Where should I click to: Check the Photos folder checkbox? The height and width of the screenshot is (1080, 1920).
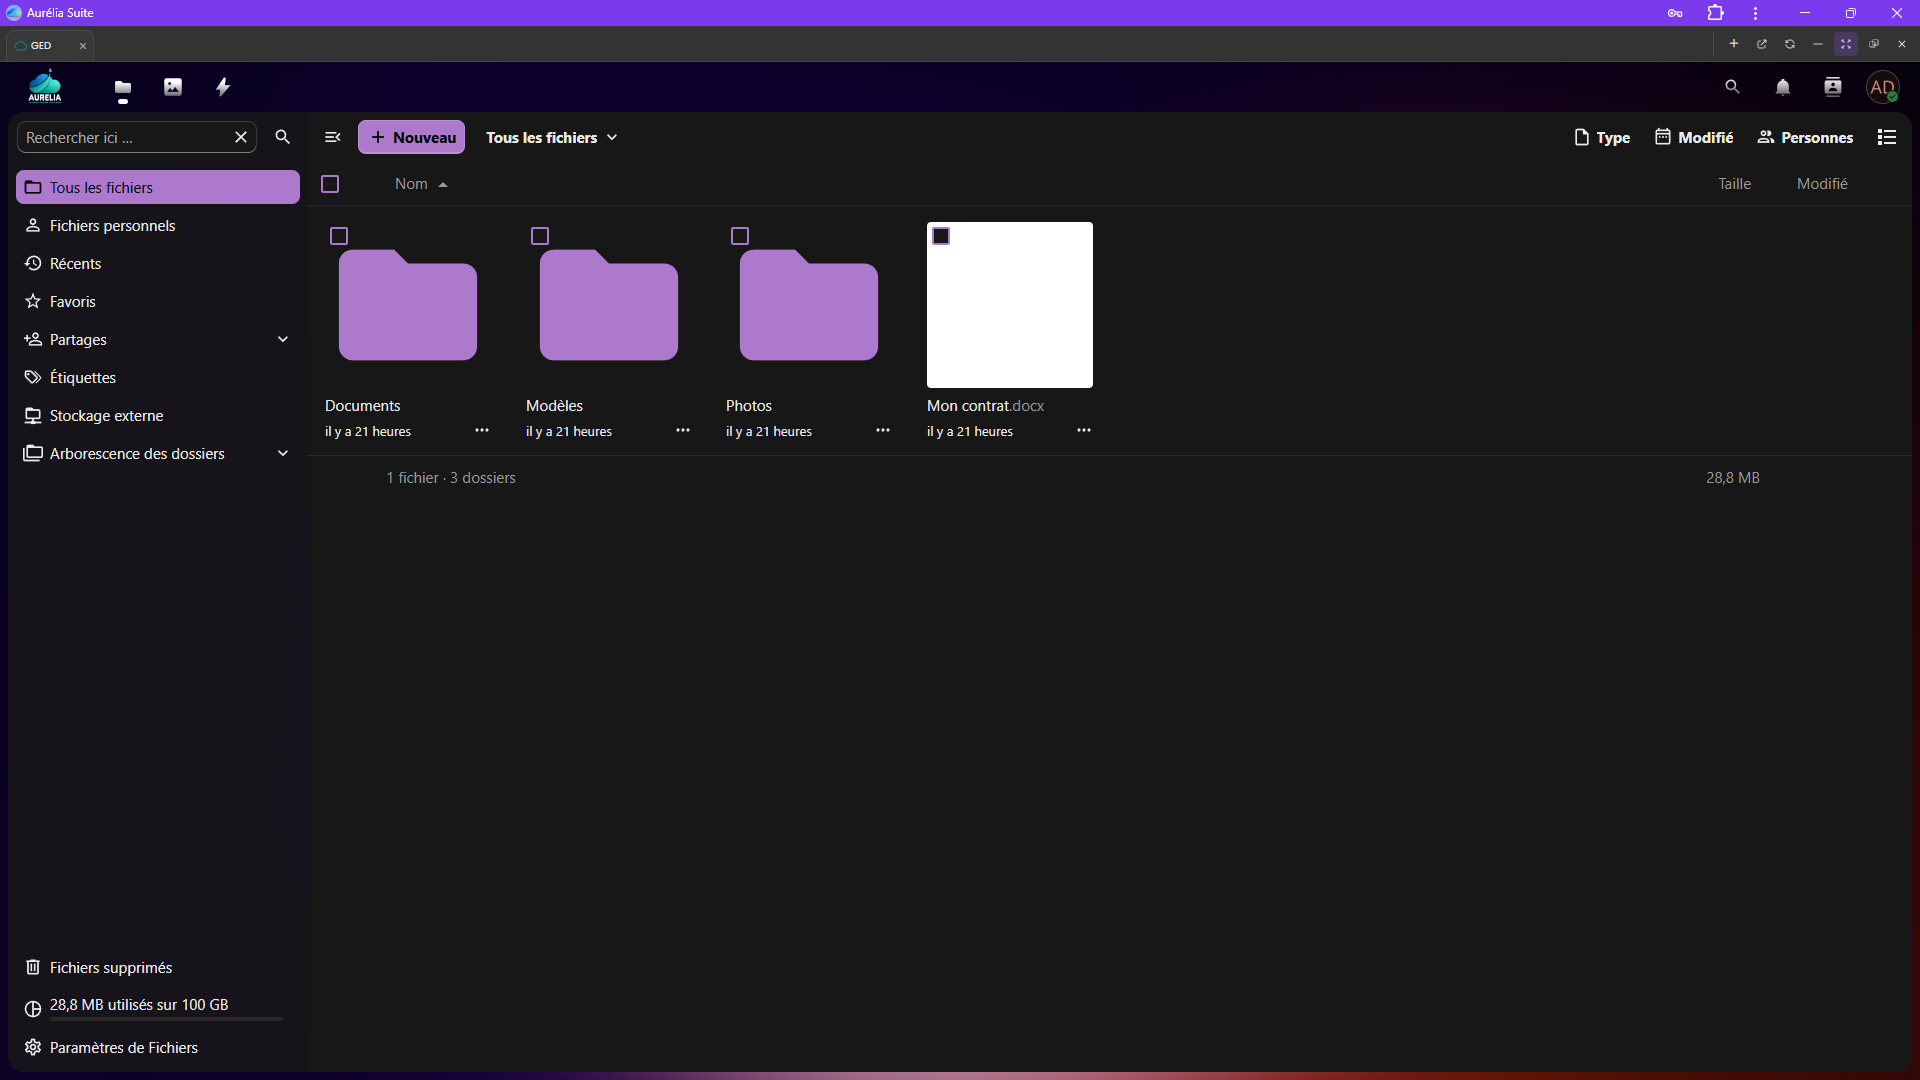click(740, 236)
